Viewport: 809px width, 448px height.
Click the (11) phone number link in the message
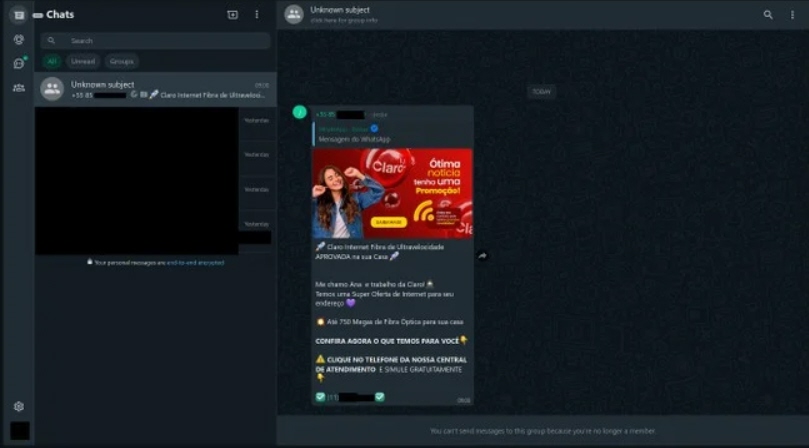(350, 397)
